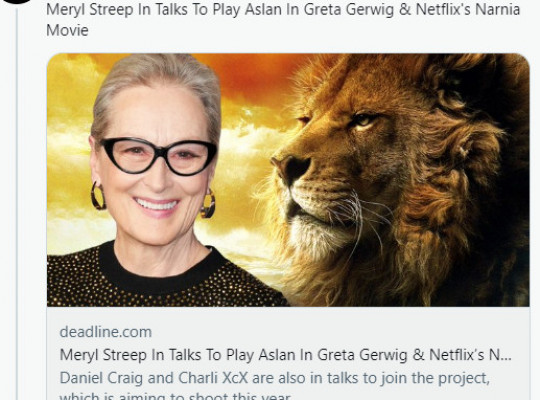Open the deadline.com domain link

coord(106,332)
